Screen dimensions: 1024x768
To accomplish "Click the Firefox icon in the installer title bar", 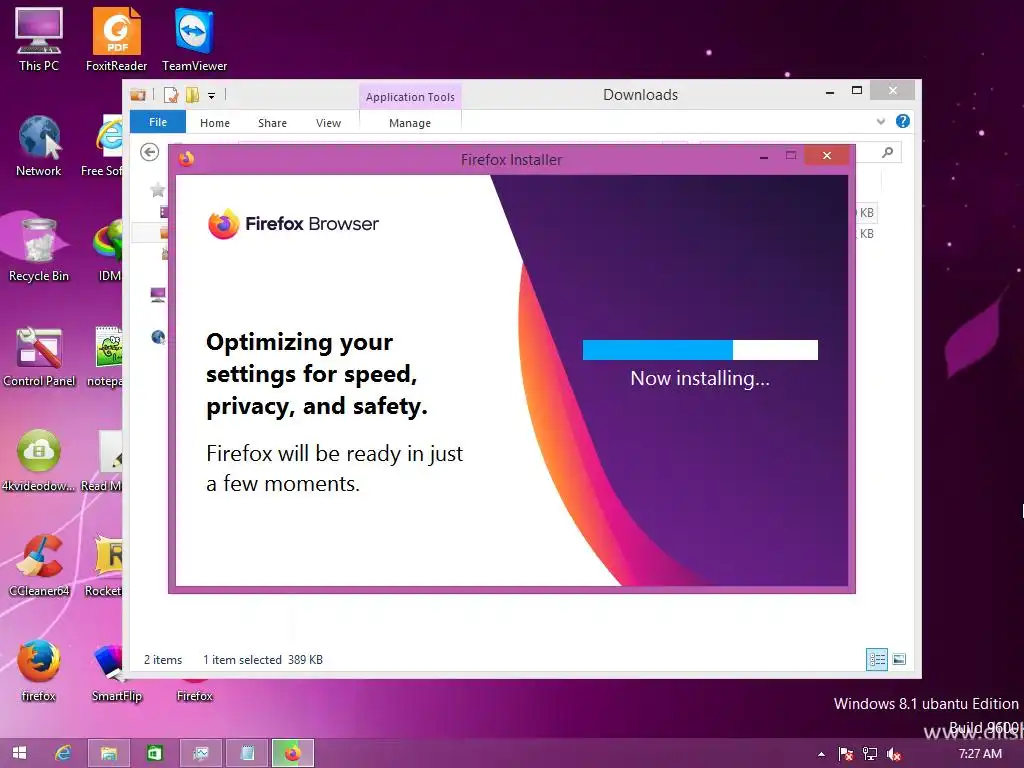I will point(186,158).
